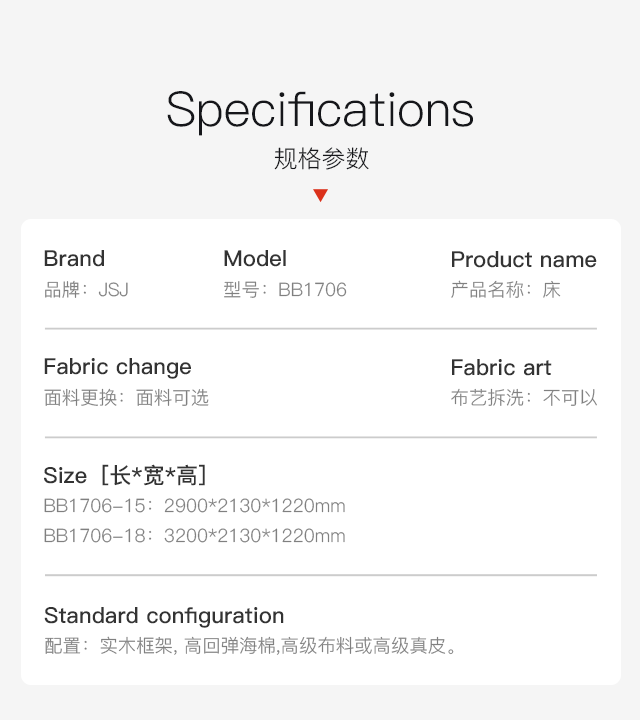
Task: Click the Model label
Action: 255,259
